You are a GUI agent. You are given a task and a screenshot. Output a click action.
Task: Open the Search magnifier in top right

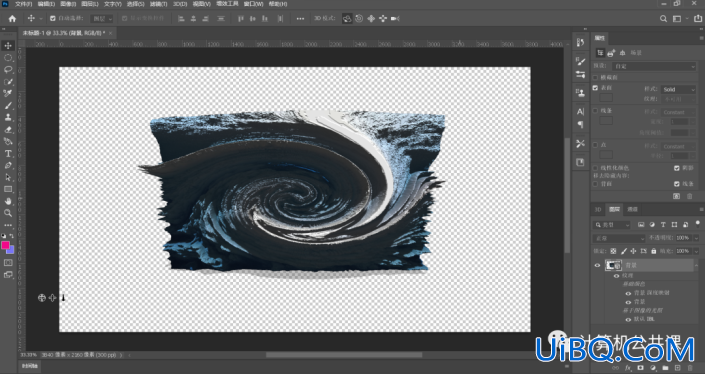pos(663,18)
